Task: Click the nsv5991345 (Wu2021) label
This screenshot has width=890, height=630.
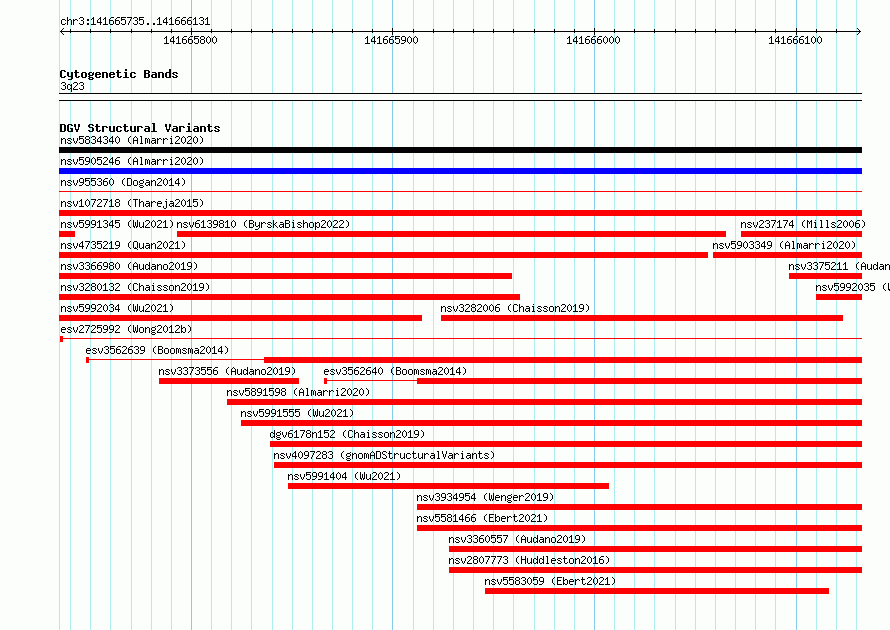Action: click(117, 224)
